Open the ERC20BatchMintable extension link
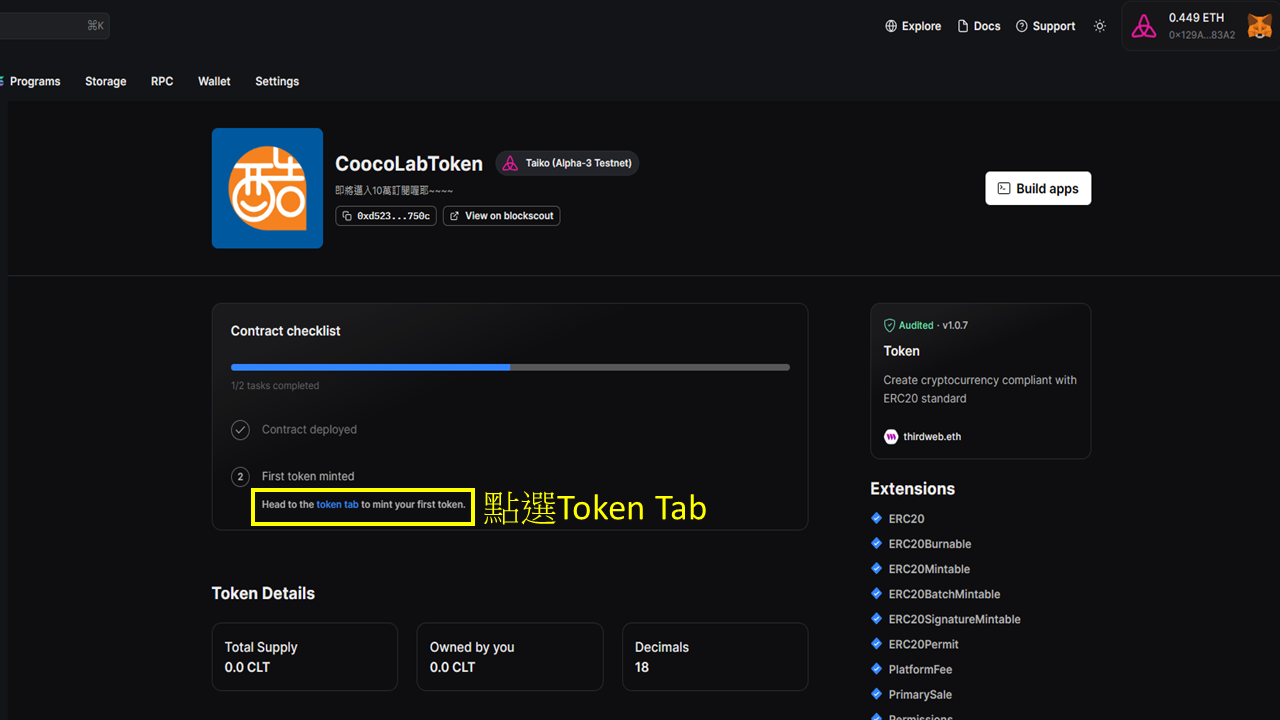The width and height of the screenshot is (1280, 720). (944, 594)
